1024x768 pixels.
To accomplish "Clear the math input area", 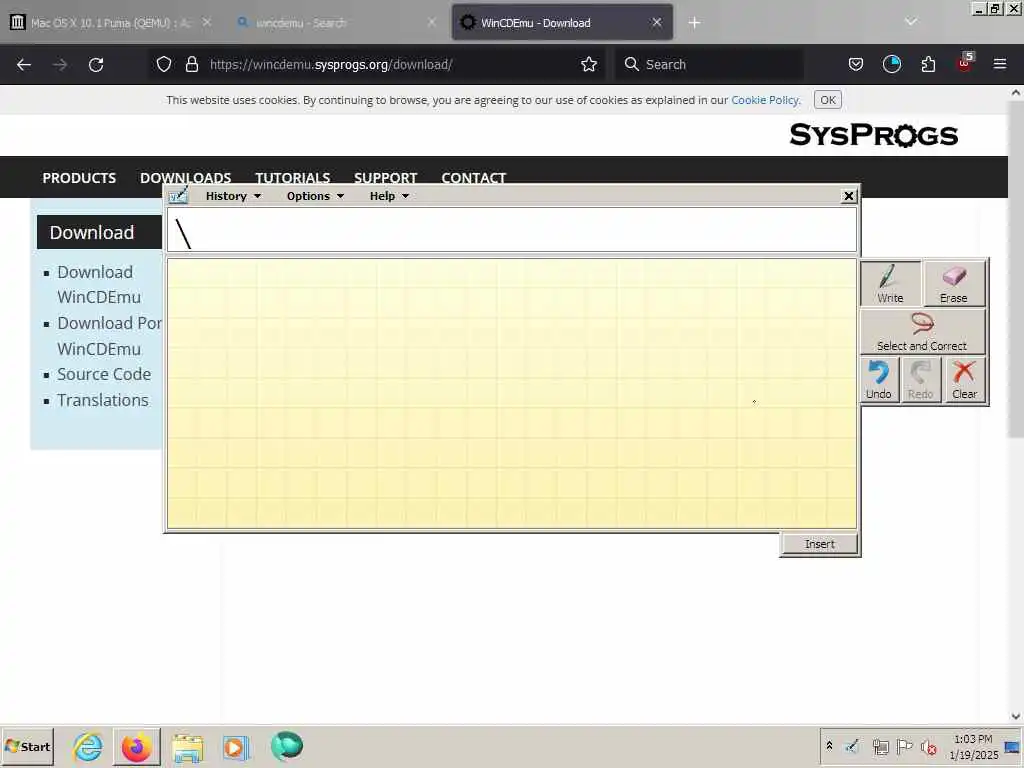I will click(x=964, y=379).
